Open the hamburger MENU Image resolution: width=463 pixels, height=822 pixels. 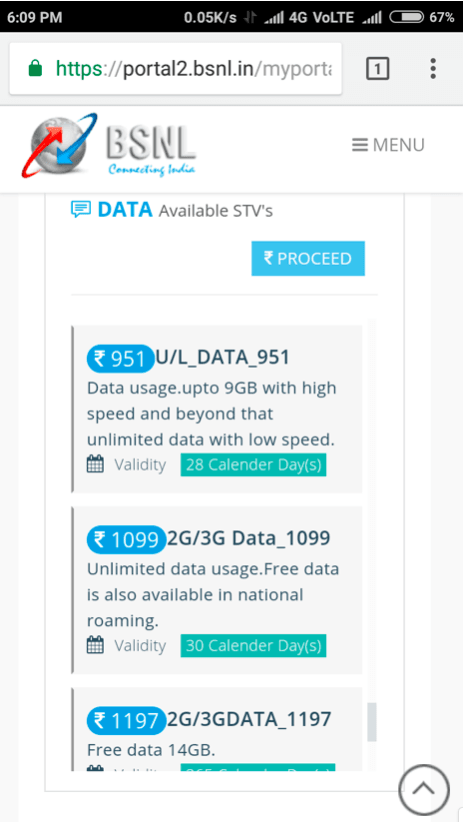(387, 145)
